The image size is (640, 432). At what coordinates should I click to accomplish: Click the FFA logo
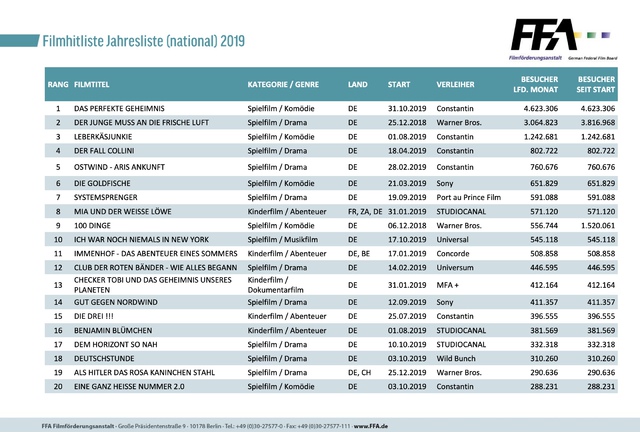[564, 40]
